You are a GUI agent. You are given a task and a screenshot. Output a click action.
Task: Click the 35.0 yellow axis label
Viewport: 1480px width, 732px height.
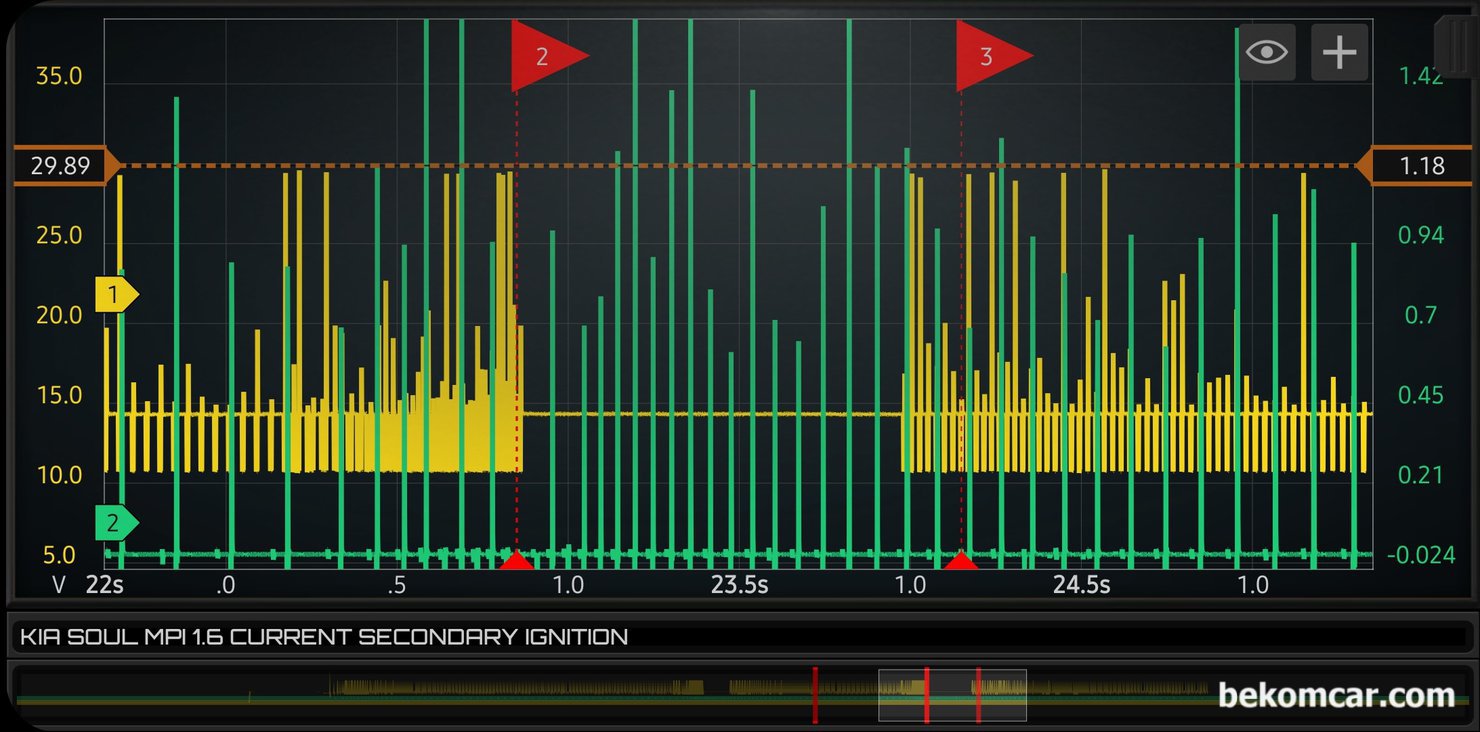pyautogui.click(x=59, y=77)
